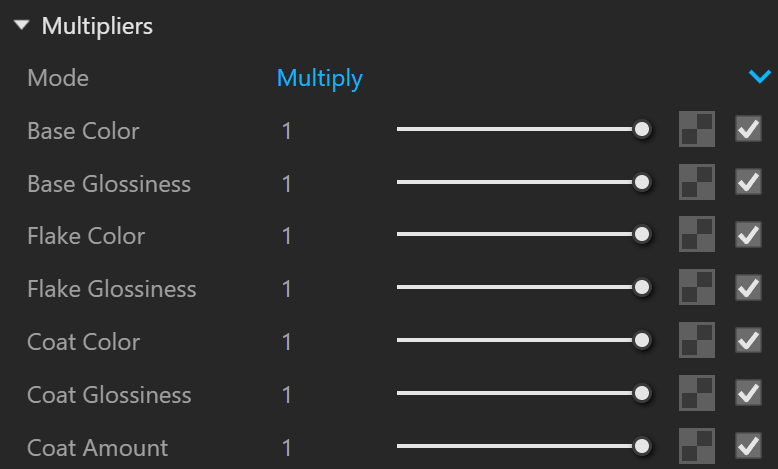Open texture map slot for Flake Glossiness
Viewport: 778px width, 469px height.
pyautogui.click(x=697, y=287)
